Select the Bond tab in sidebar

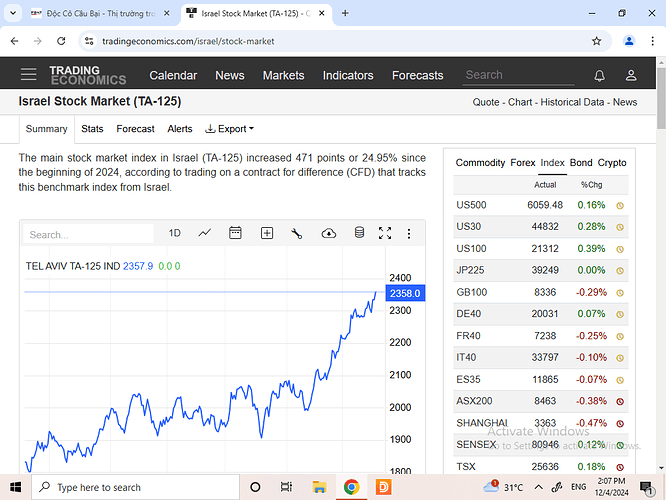coord(581,163)
